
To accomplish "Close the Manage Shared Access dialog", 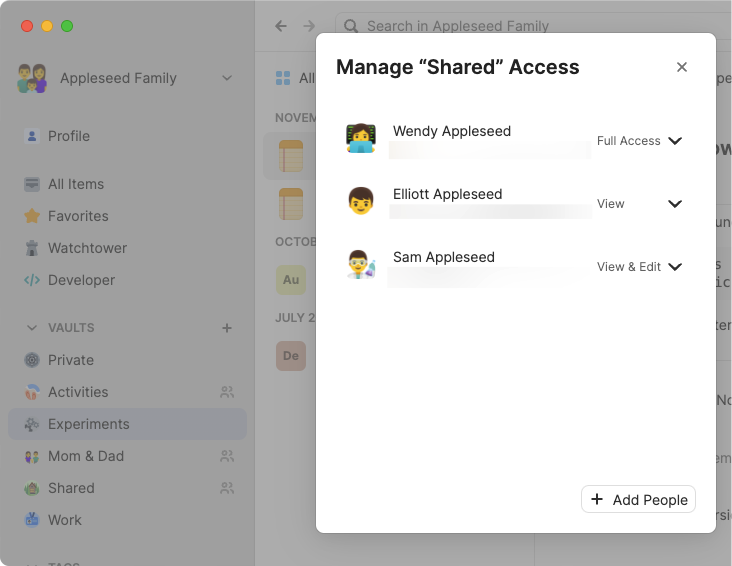I will pos(682,67).
